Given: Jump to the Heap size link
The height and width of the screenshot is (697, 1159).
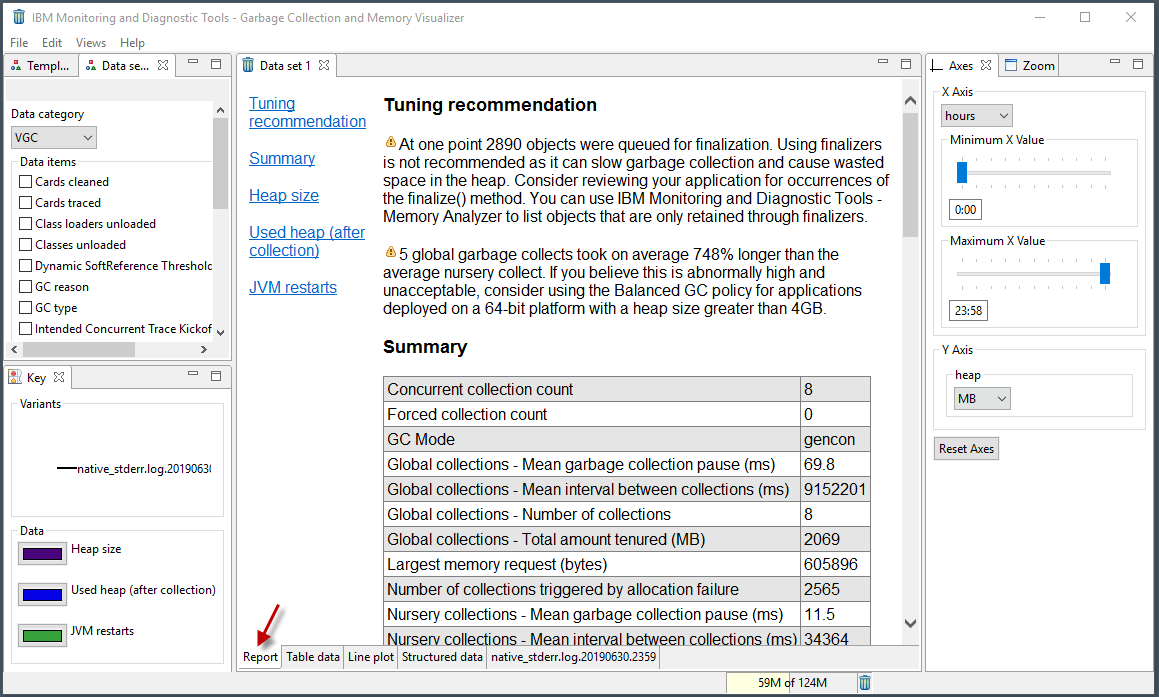Looking at the screenshot, I should [284, 195].
